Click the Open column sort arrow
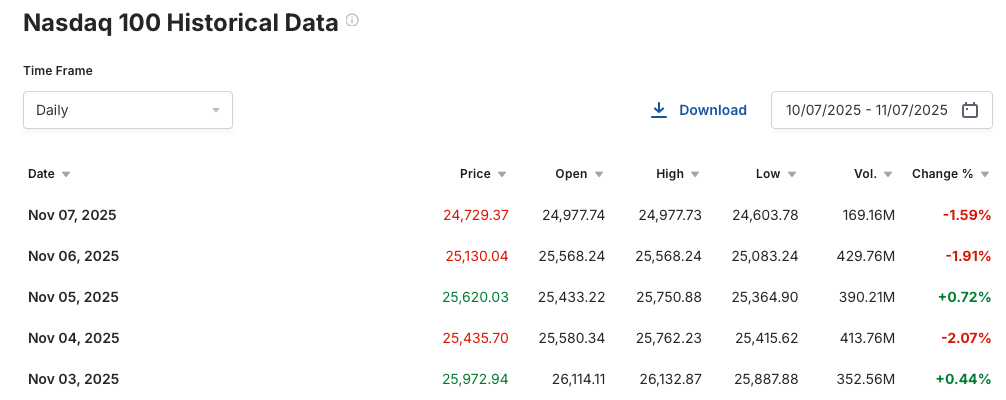 (599, 174)
